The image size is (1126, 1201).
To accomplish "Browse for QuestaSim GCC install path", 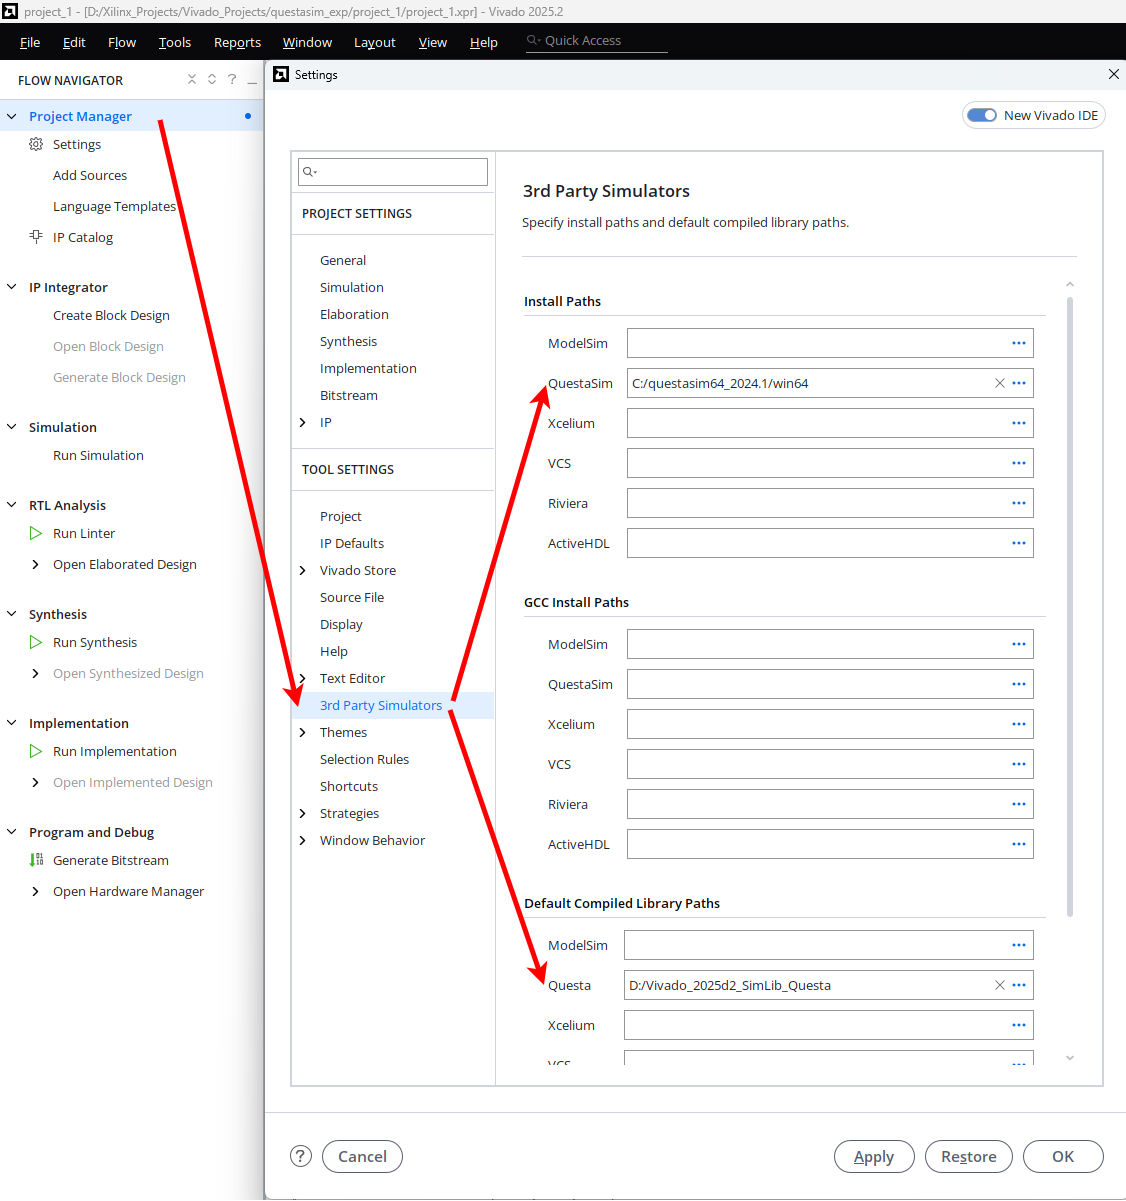I will point(1019,684).
